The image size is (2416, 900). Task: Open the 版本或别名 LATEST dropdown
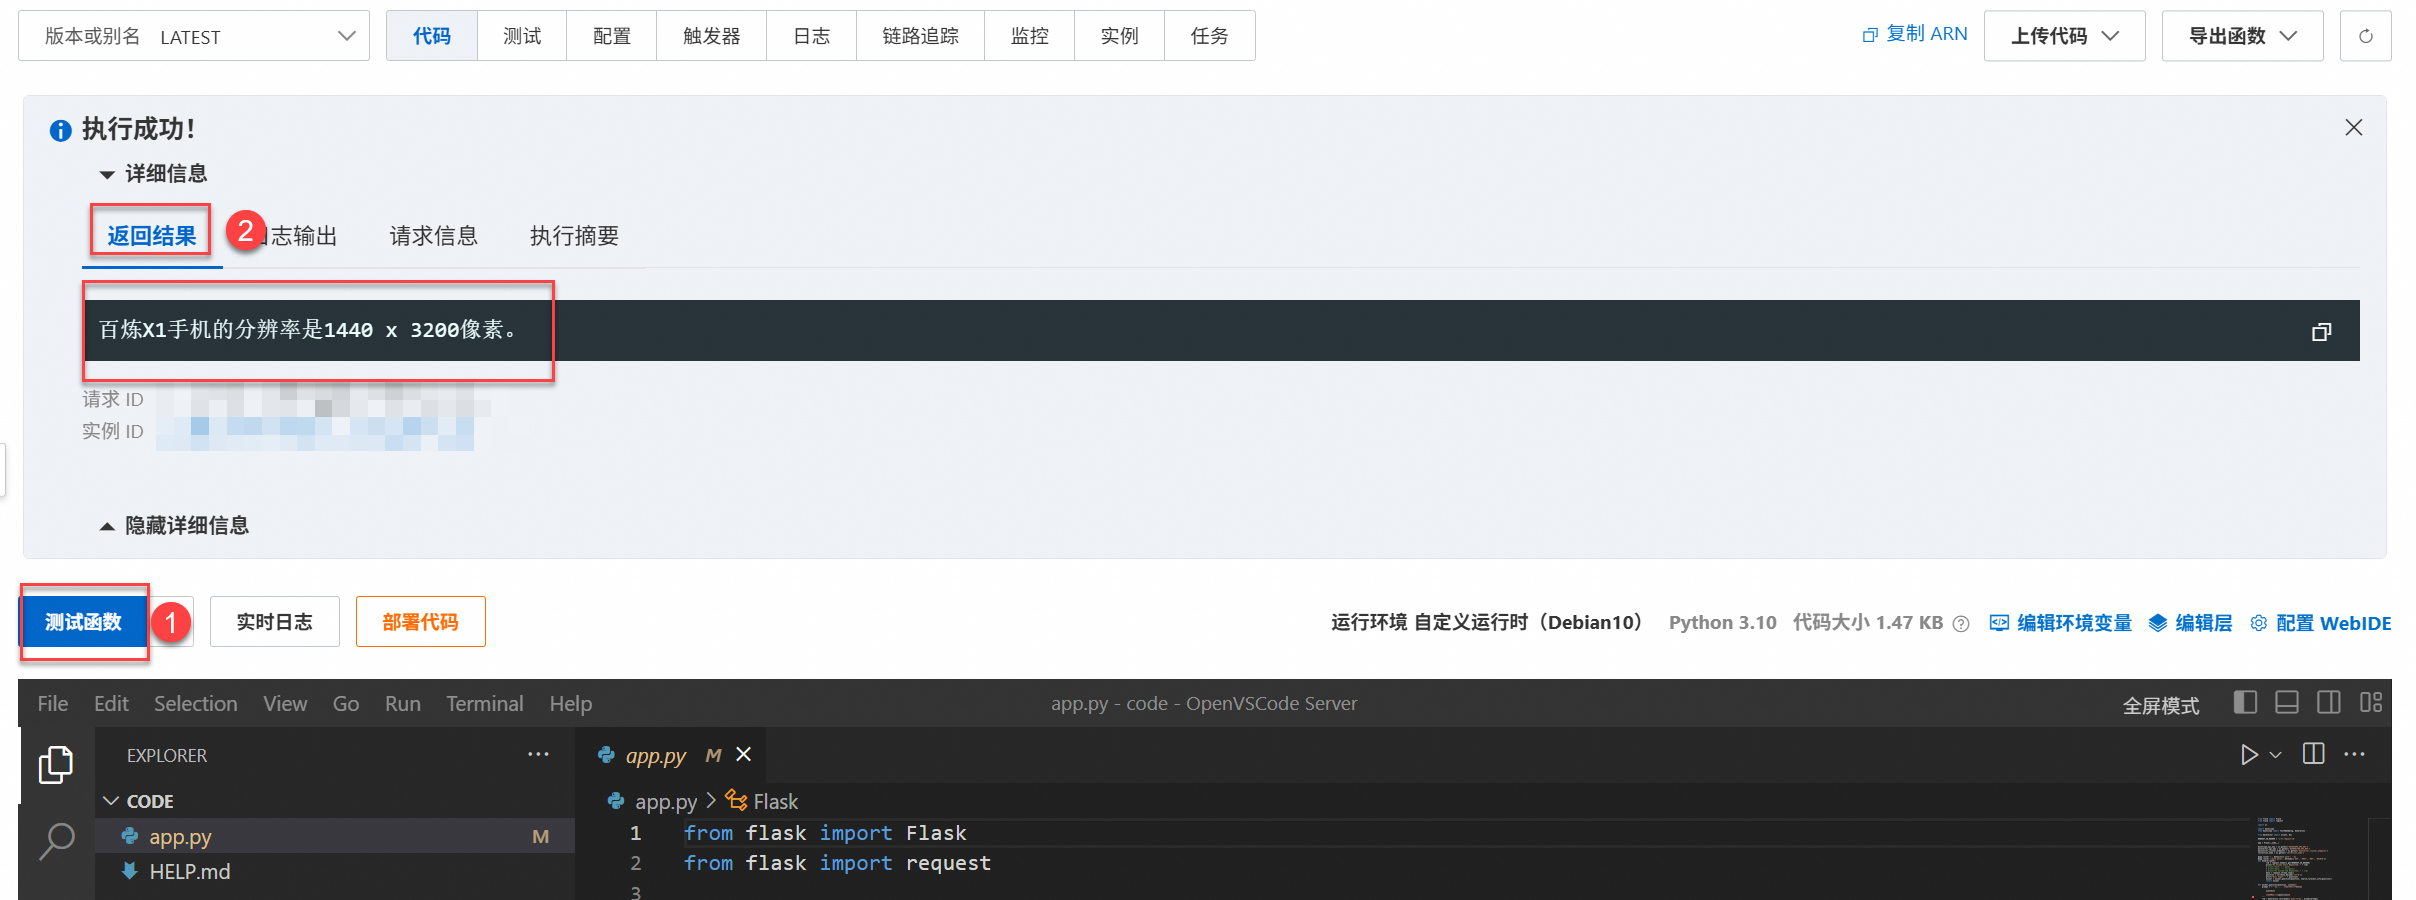(194, 36)
